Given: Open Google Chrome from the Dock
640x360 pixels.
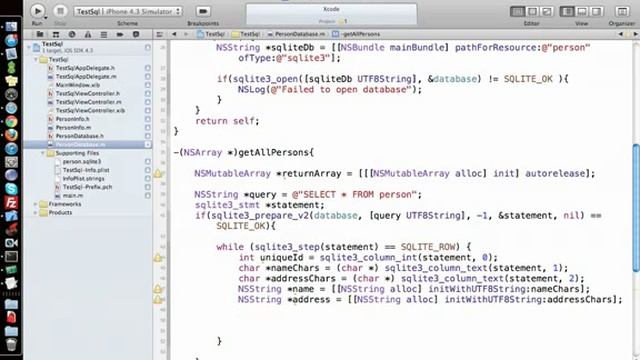Looking at the screenshot, I should [x=11, y=121].
